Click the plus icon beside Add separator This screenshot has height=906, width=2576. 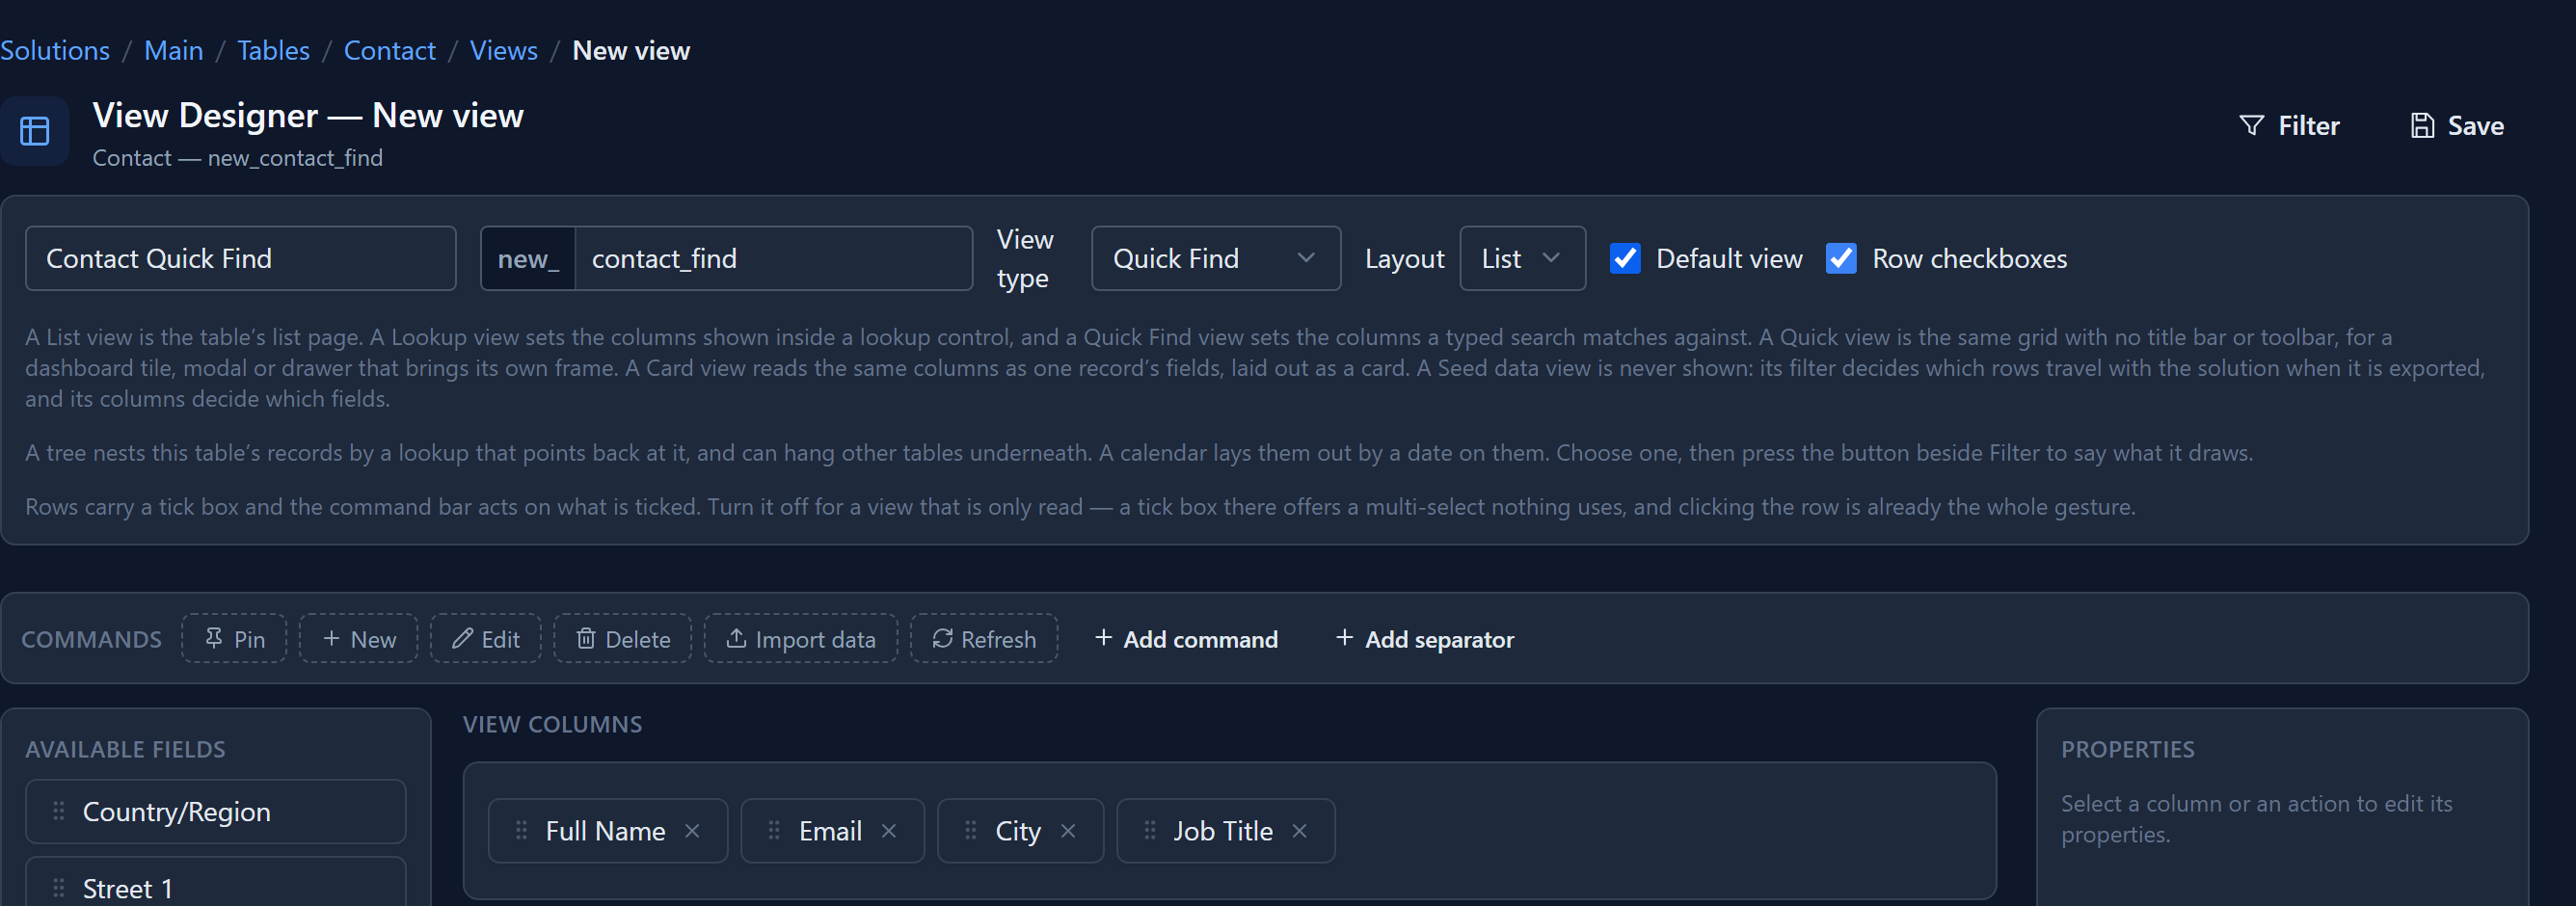pos(1344,637)
